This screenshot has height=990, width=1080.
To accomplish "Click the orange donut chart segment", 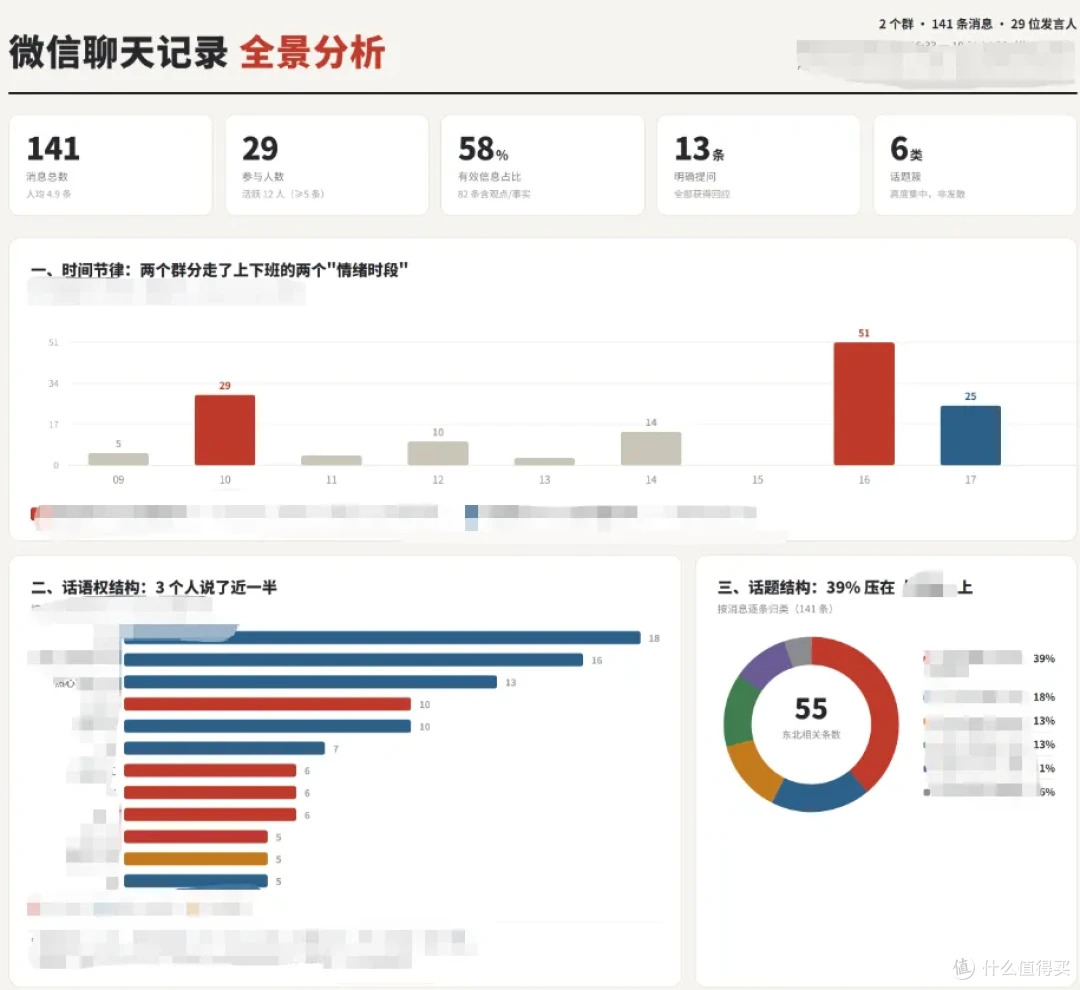I will 753,770.
